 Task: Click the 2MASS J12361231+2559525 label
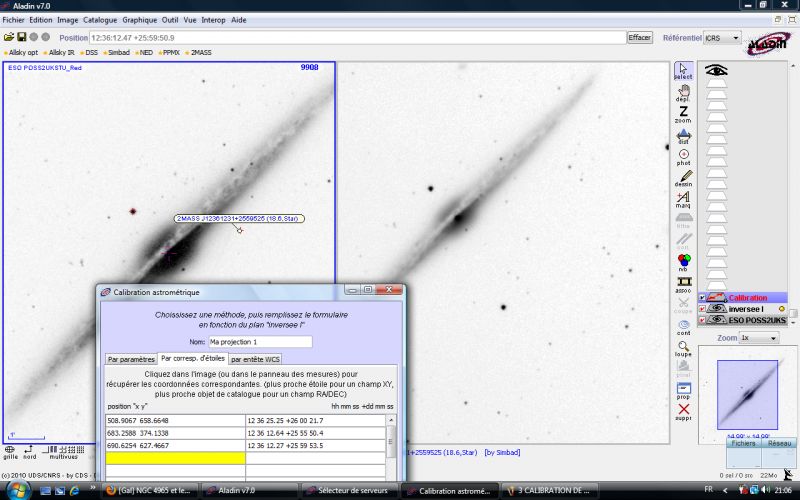[x=239, y=219]
